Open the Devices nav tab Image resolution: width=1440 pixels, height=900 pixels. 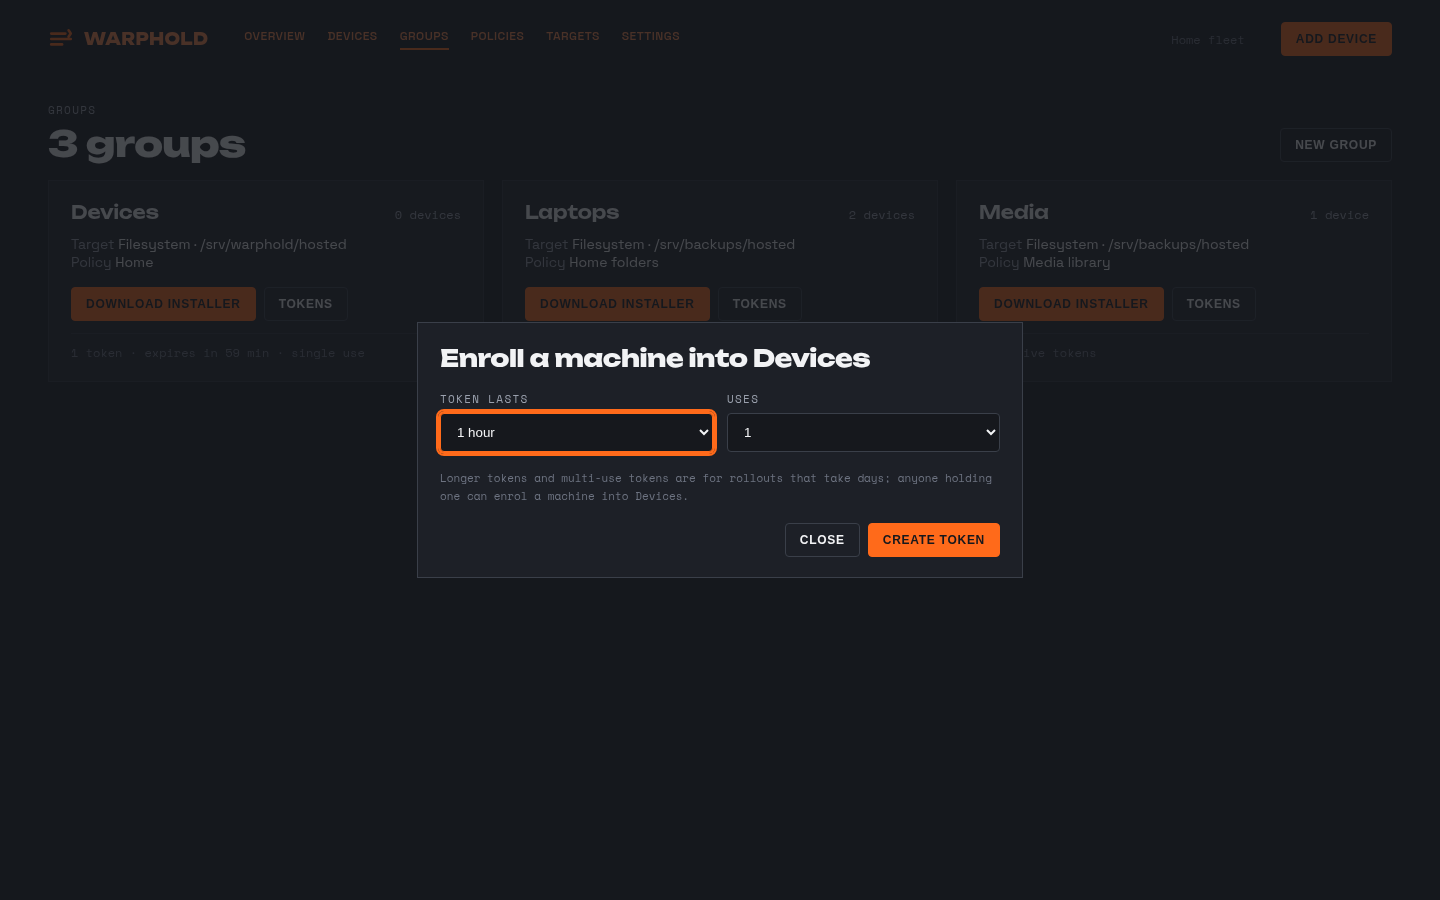click(353, 36)
